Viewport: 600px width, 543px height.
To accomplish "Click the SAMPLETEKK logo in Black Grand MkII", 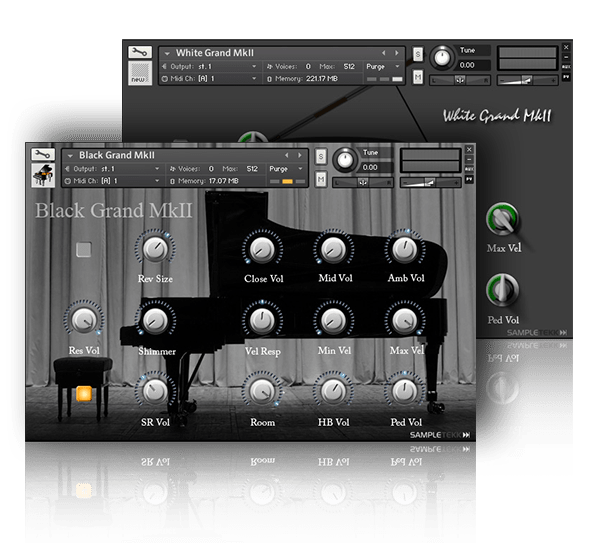I will (440, 435).
